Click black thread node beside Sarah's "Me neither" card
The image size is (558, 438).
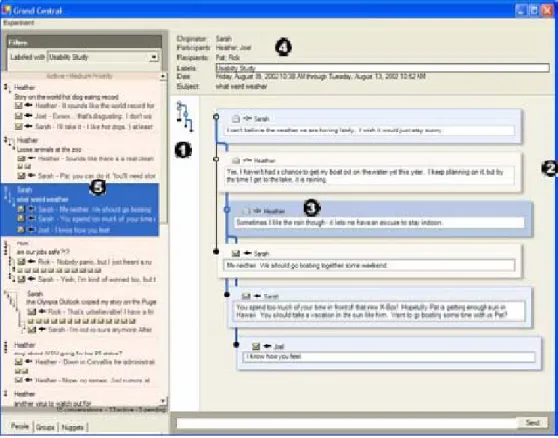[216, 252]
